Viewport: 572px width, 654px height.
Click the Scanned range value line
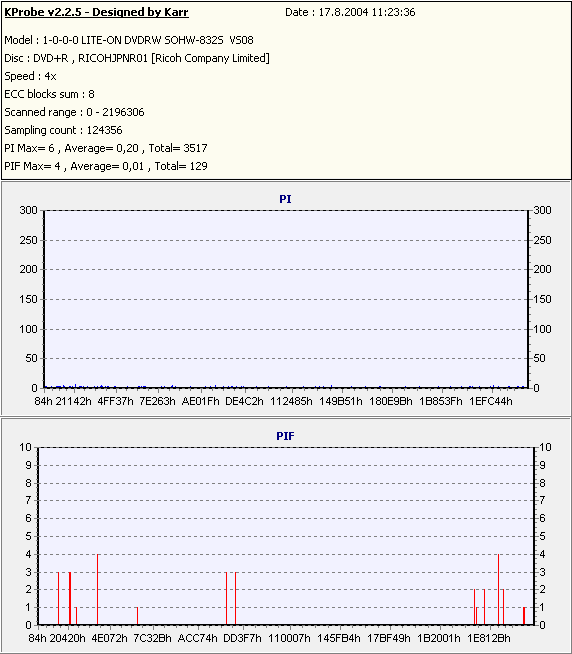pyautogui.click(x=74, y=112)
